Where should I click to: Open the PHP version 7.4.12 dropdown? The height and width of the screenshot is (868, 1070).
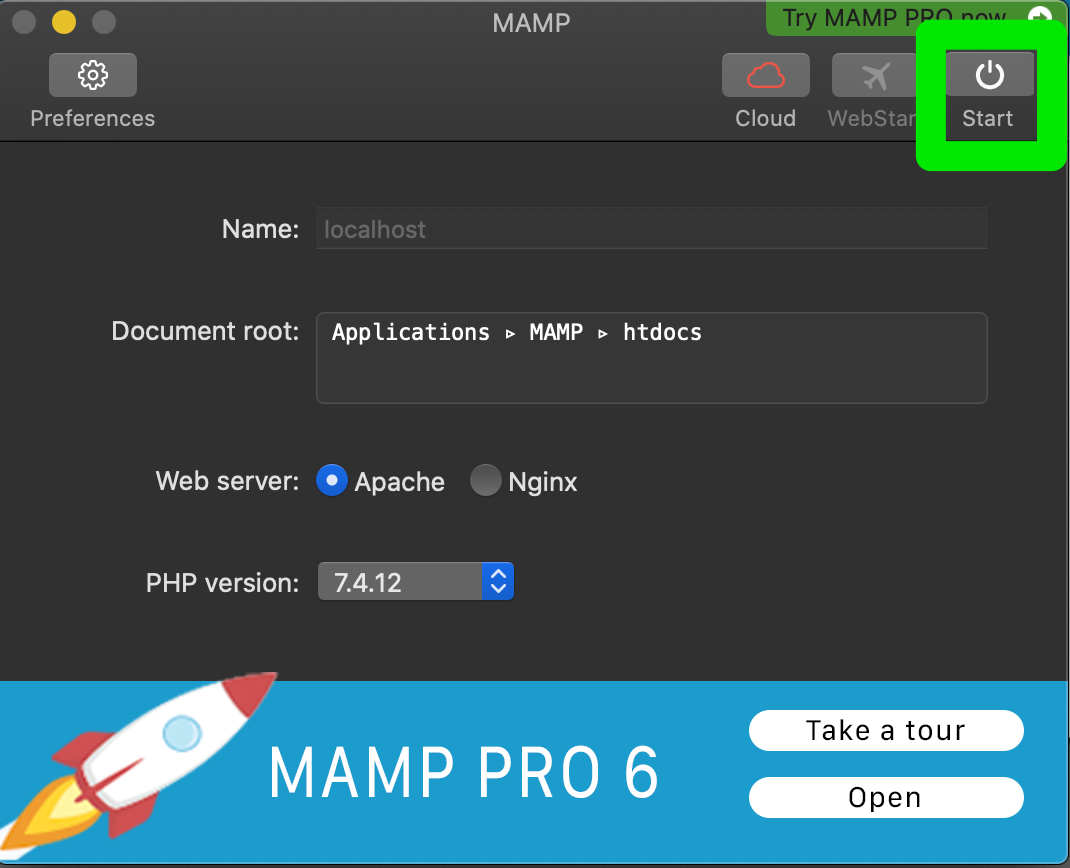point(416,581)
